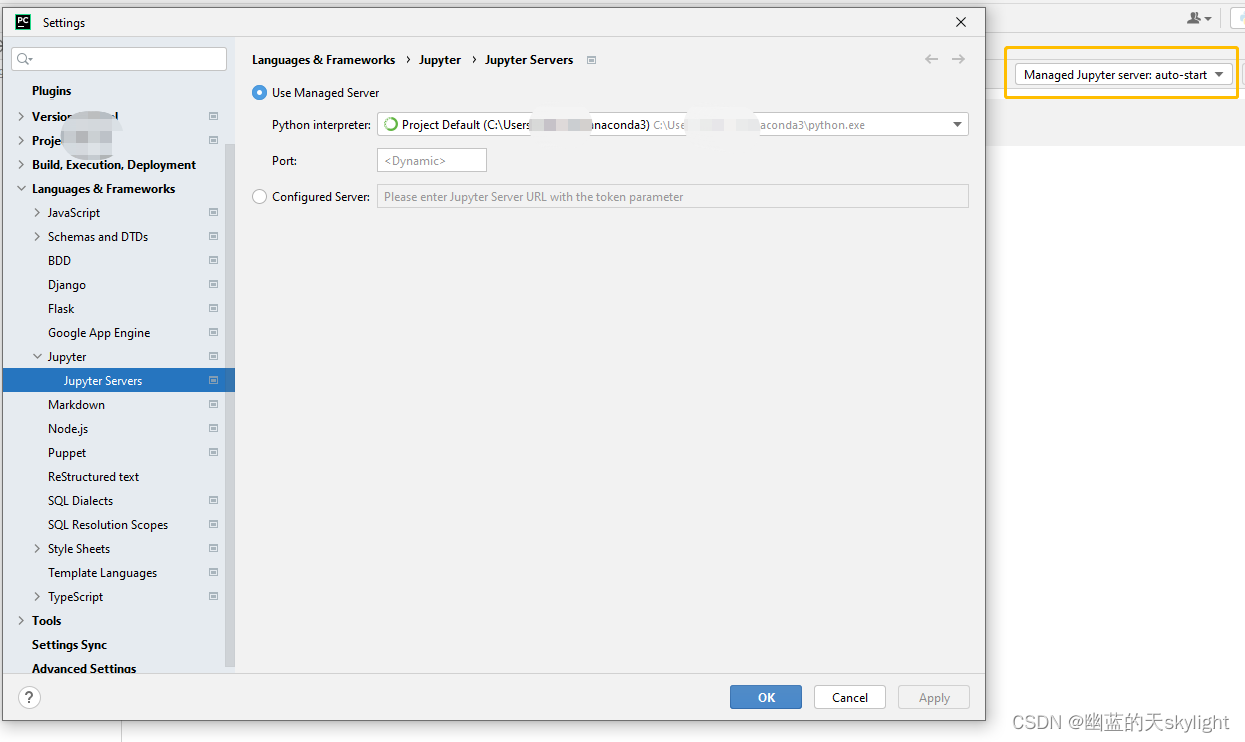The width and height of the screenshot is (1245, 742).
Task: Expand the TypeScript node
Action: point(37,597)
